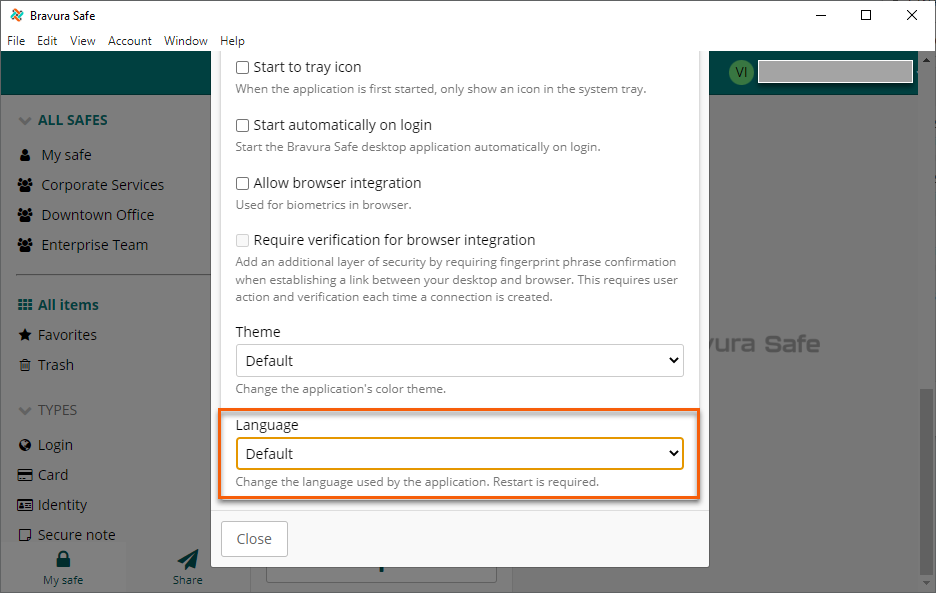Click the Close button in settings dialog
This screenshot has height=593, width=936.
click(x=254, y=539)
